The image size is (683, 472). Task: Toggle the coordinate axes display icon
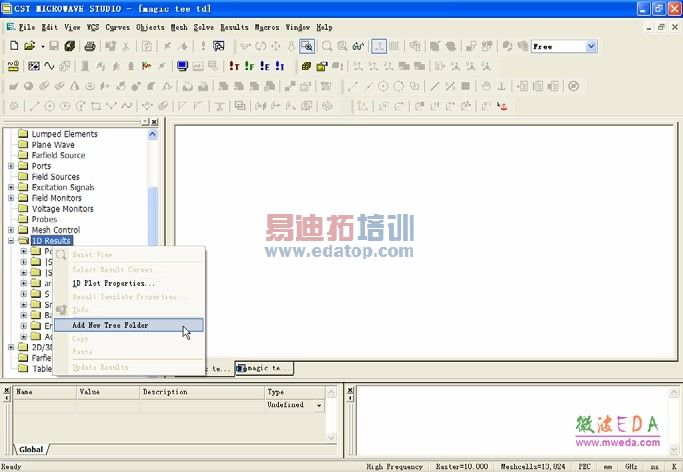pos(379,46)
